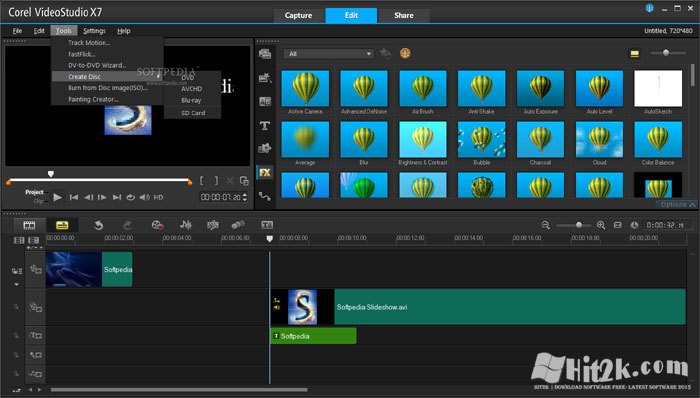
Task: Choose Blu-ray in Create Disc submenu
Action: click(191, 100)
